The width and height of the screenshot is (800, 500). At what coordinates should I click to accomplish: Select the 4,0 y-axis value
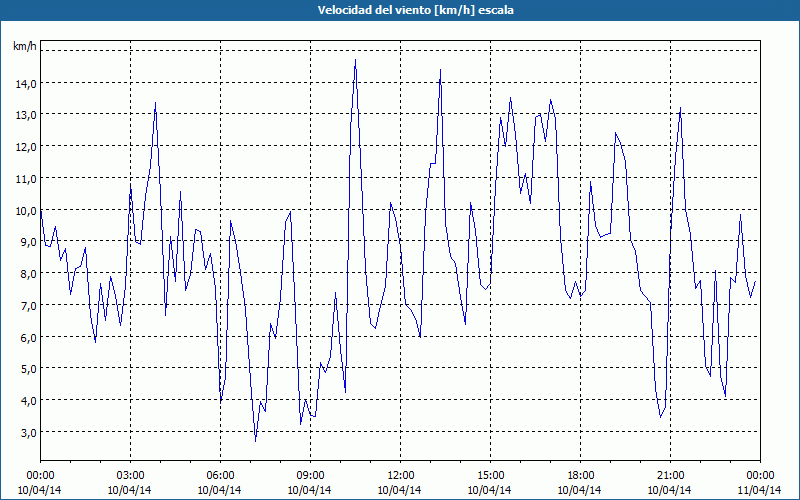[x=28, y=401]
